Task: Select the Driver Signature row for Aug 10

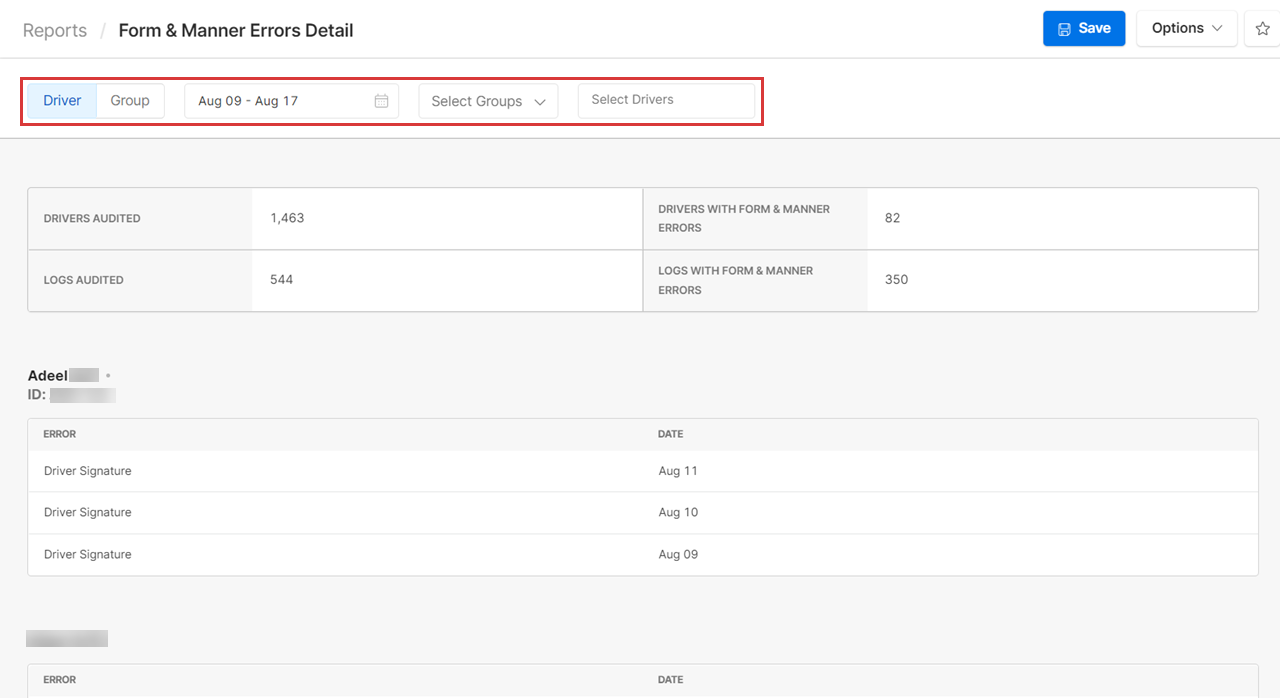Action: point(88,513)
